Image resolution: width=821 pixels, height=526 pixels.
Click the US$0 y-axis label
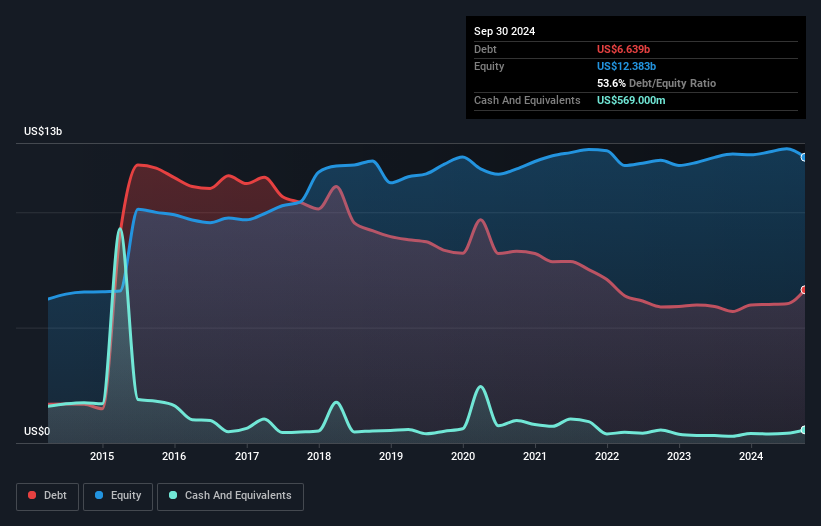37,431
